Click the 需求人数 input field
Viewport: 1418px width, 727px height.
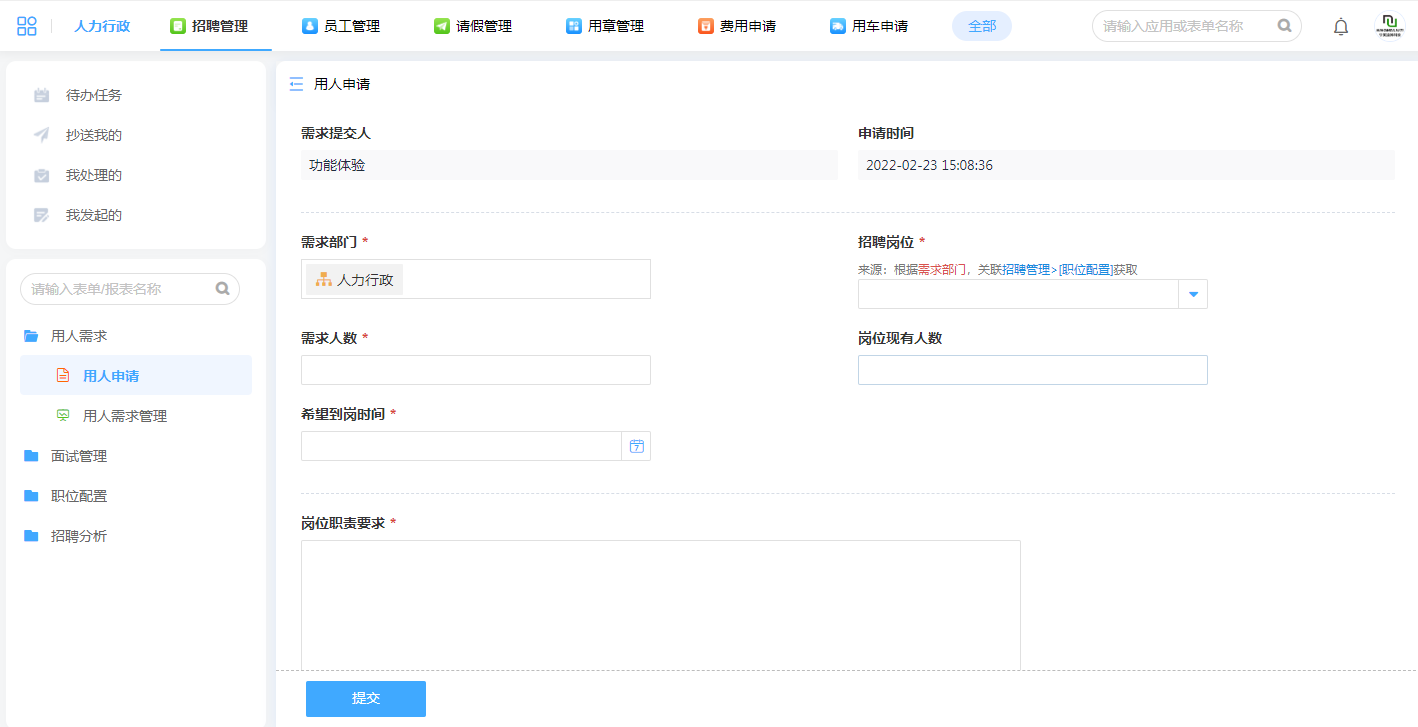[x=476, y=370]
